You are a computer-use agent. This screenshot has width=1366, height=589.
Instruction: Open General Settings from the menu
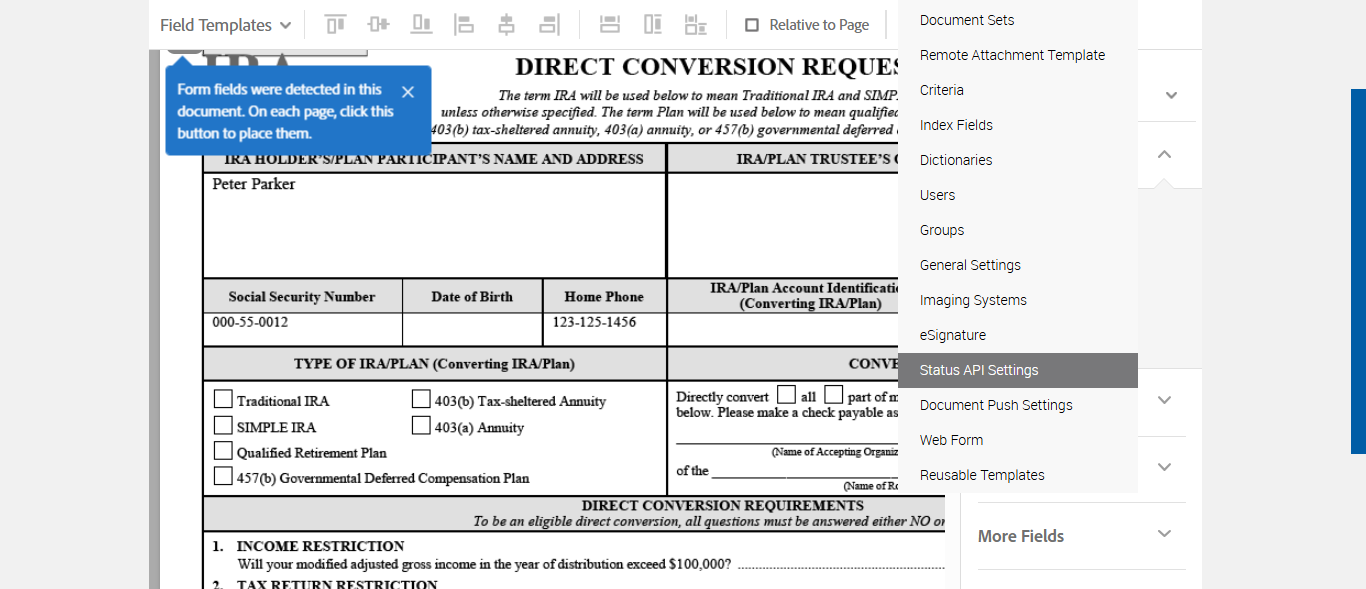(1018, 265)
